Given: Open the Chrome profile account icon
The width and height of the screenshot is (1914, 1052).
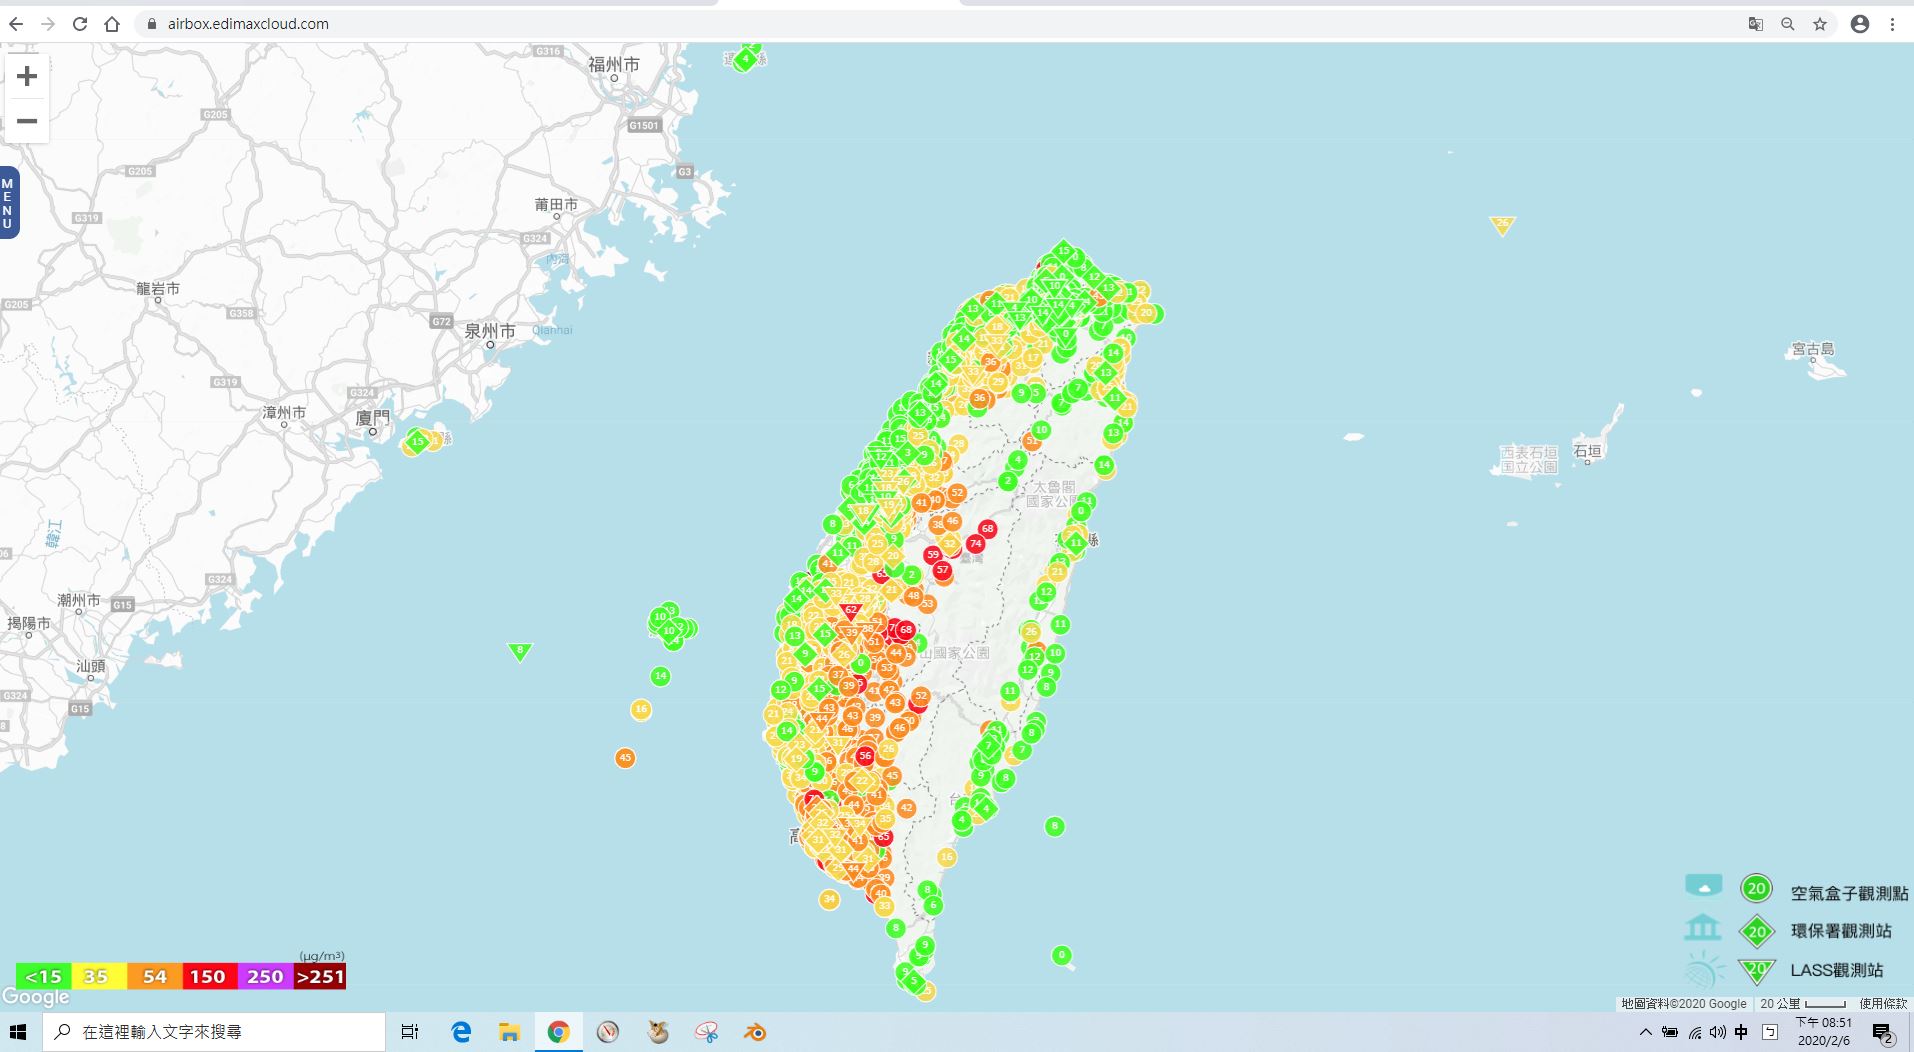Looking at the screenshot, I should point(1860,24).
